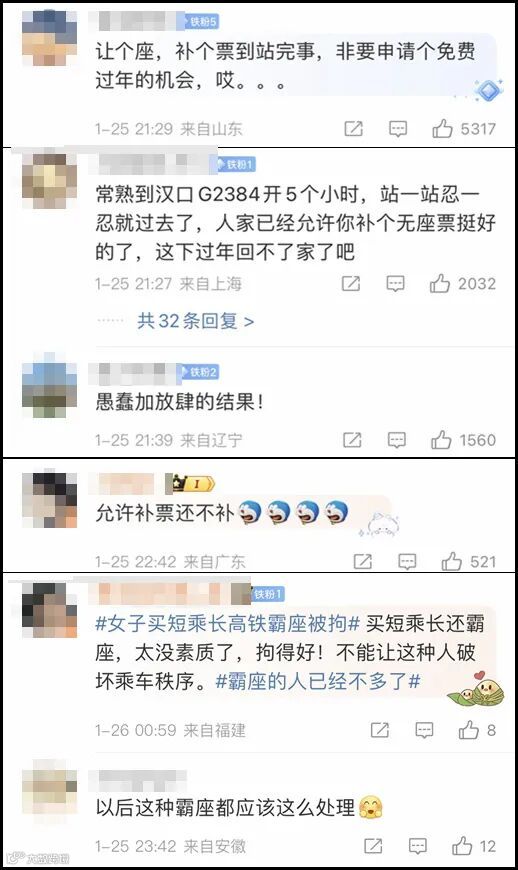The width and height of the screenshot is (518, 870).
Task: Click the 铁粉5 fan badge
Action: [x=199, y=22]
